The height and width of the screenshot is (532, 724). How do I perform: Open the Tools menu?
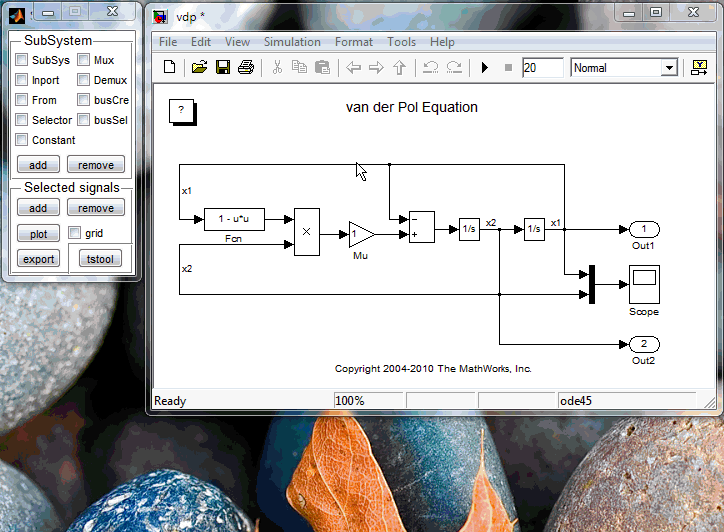(x=401, y=42)
